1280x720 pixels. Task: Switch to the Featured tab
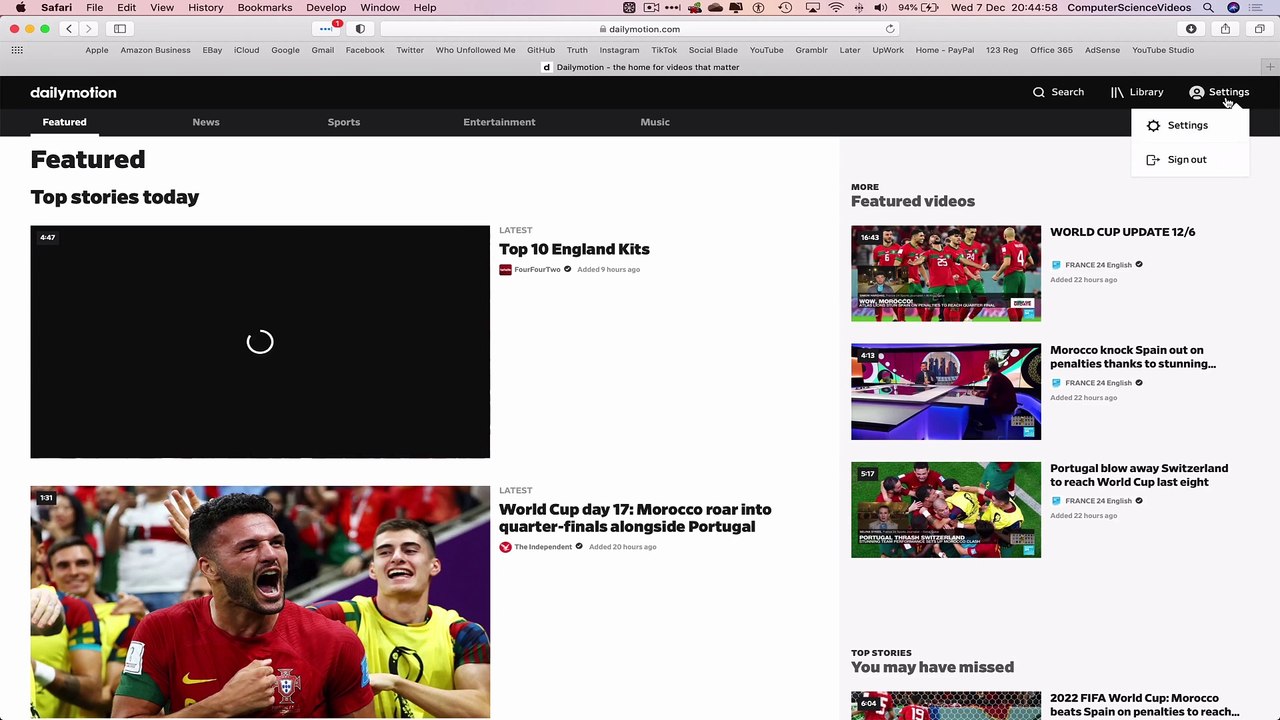(64, 122)
